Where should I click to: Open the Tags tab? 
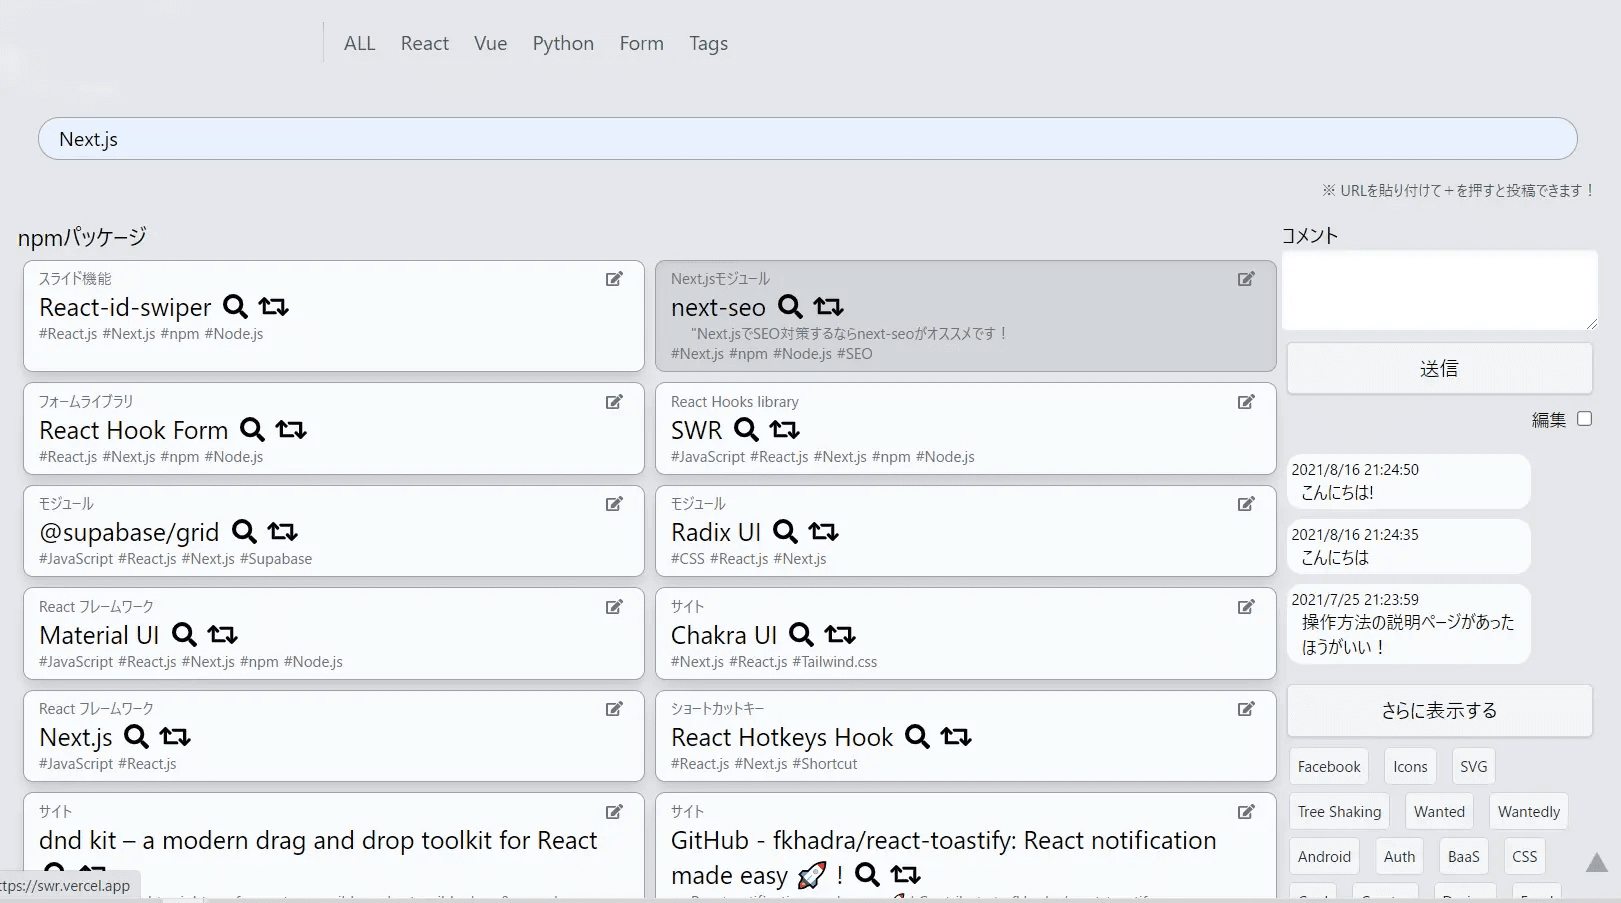[x=708, y=43]
